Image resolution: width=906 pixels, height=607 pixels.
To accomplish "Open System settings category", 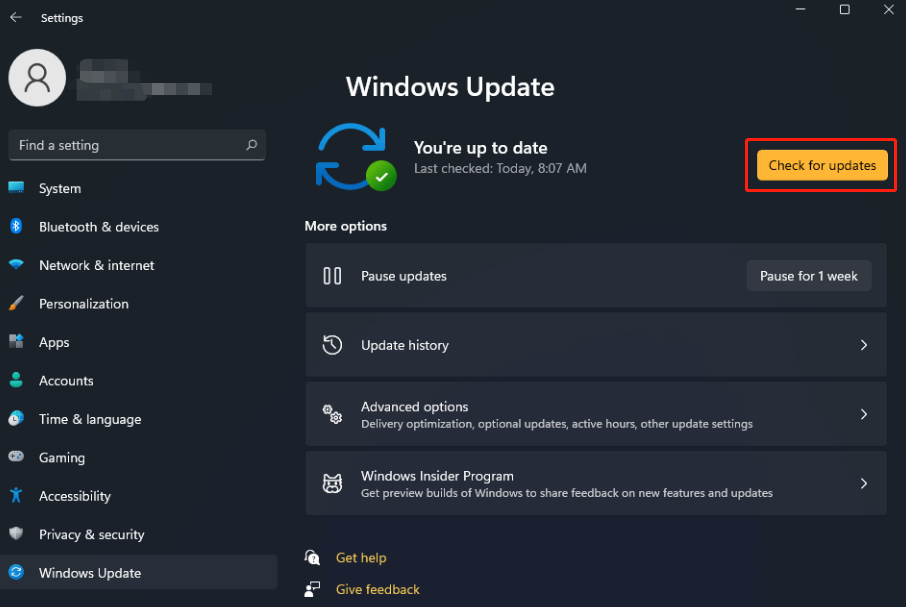I will [x=139, y=188].
